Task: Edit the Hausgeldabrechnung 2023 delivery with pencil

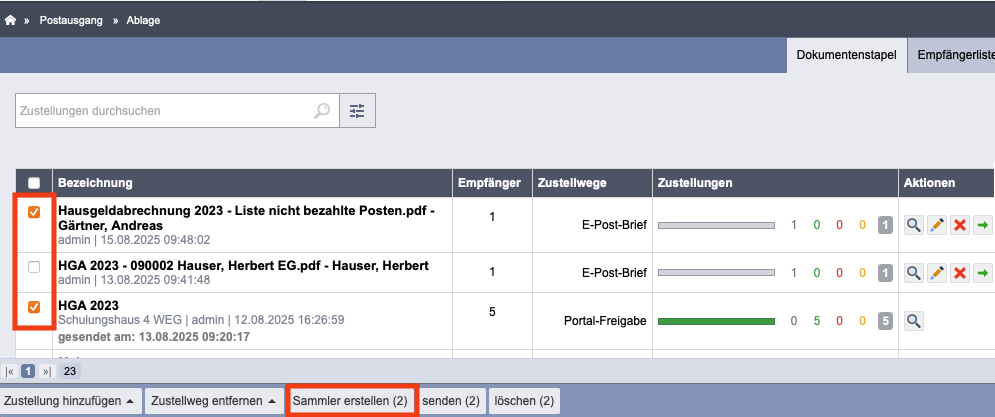Action: pos(937,225)
